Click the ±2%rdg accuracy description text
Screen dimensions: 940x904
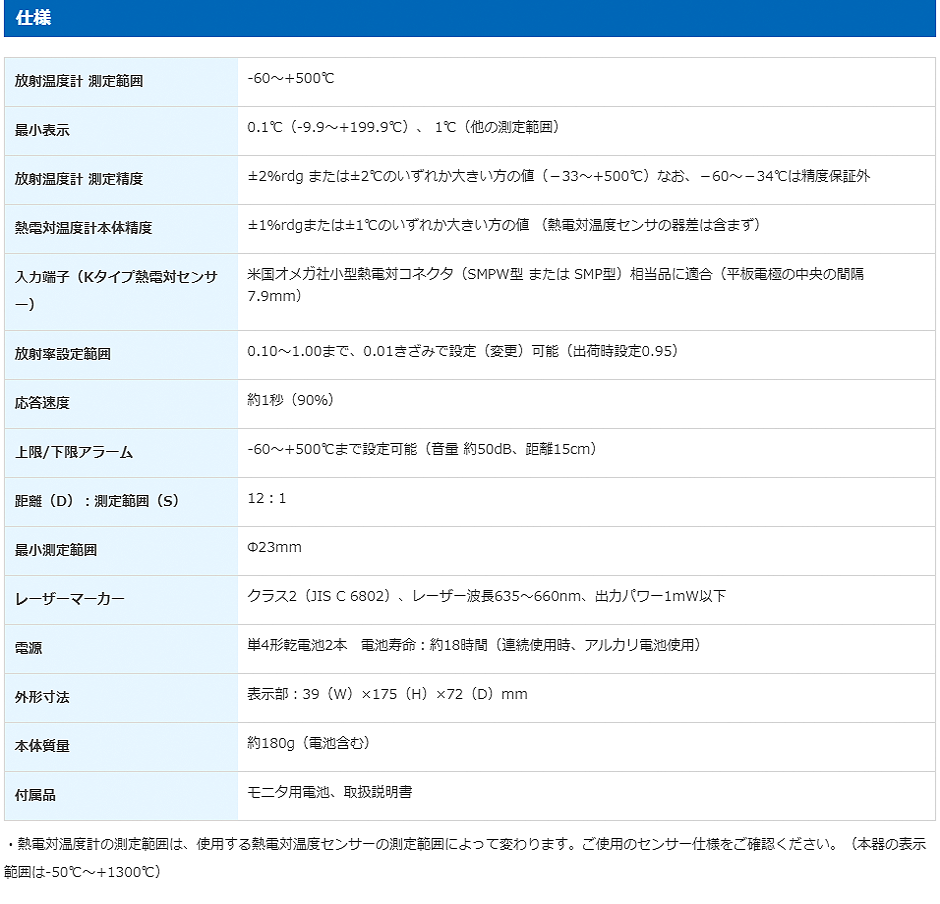pos(558,176)
